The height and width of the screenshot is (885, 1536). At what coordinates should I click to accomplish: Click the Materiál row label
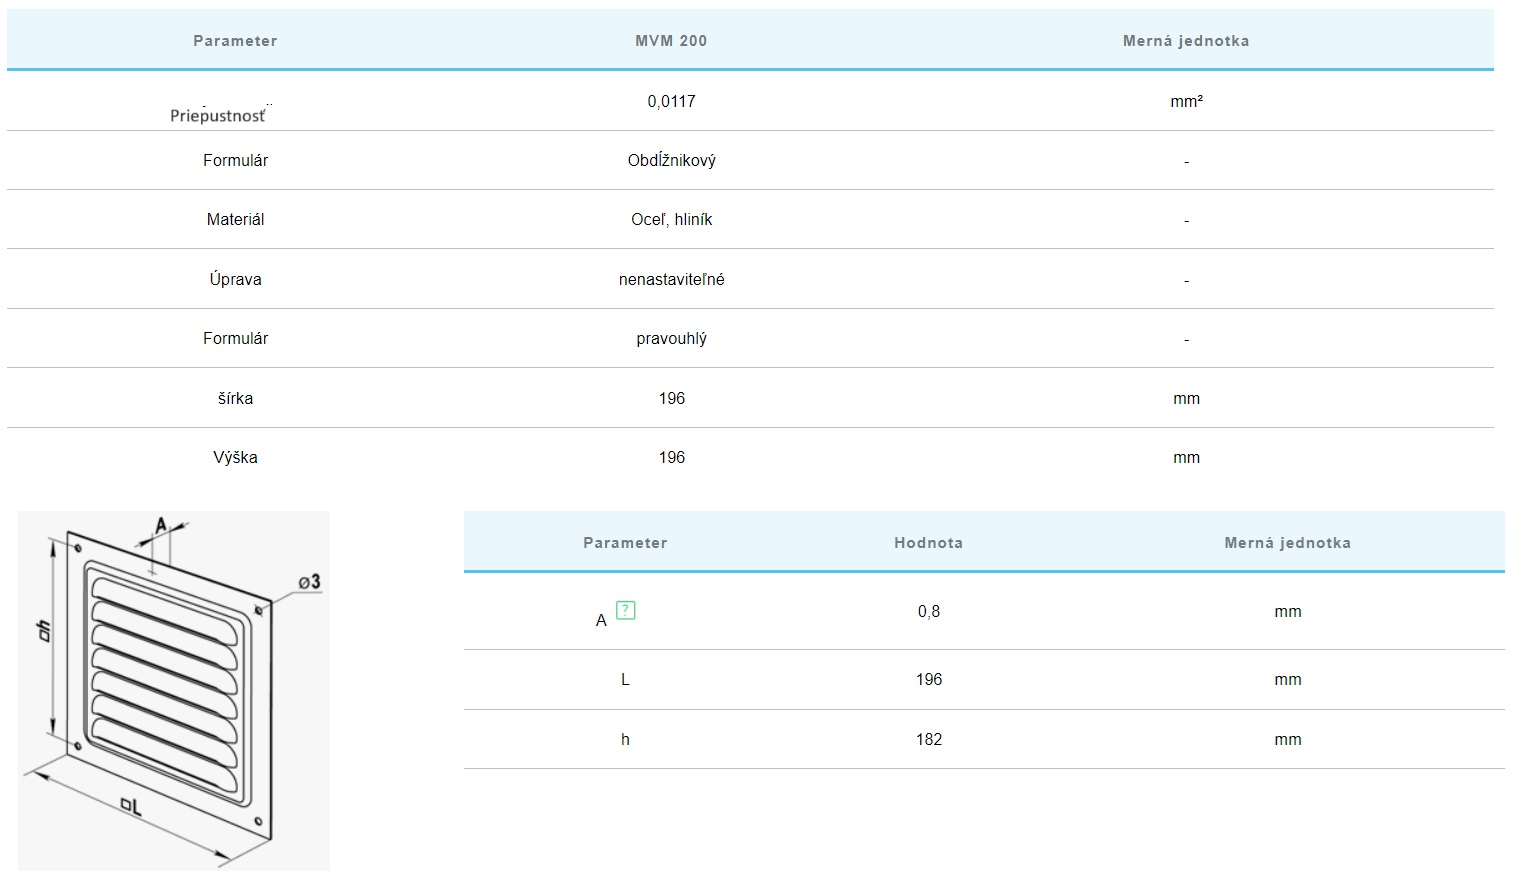pyautogui.click(x=235, y=219)
